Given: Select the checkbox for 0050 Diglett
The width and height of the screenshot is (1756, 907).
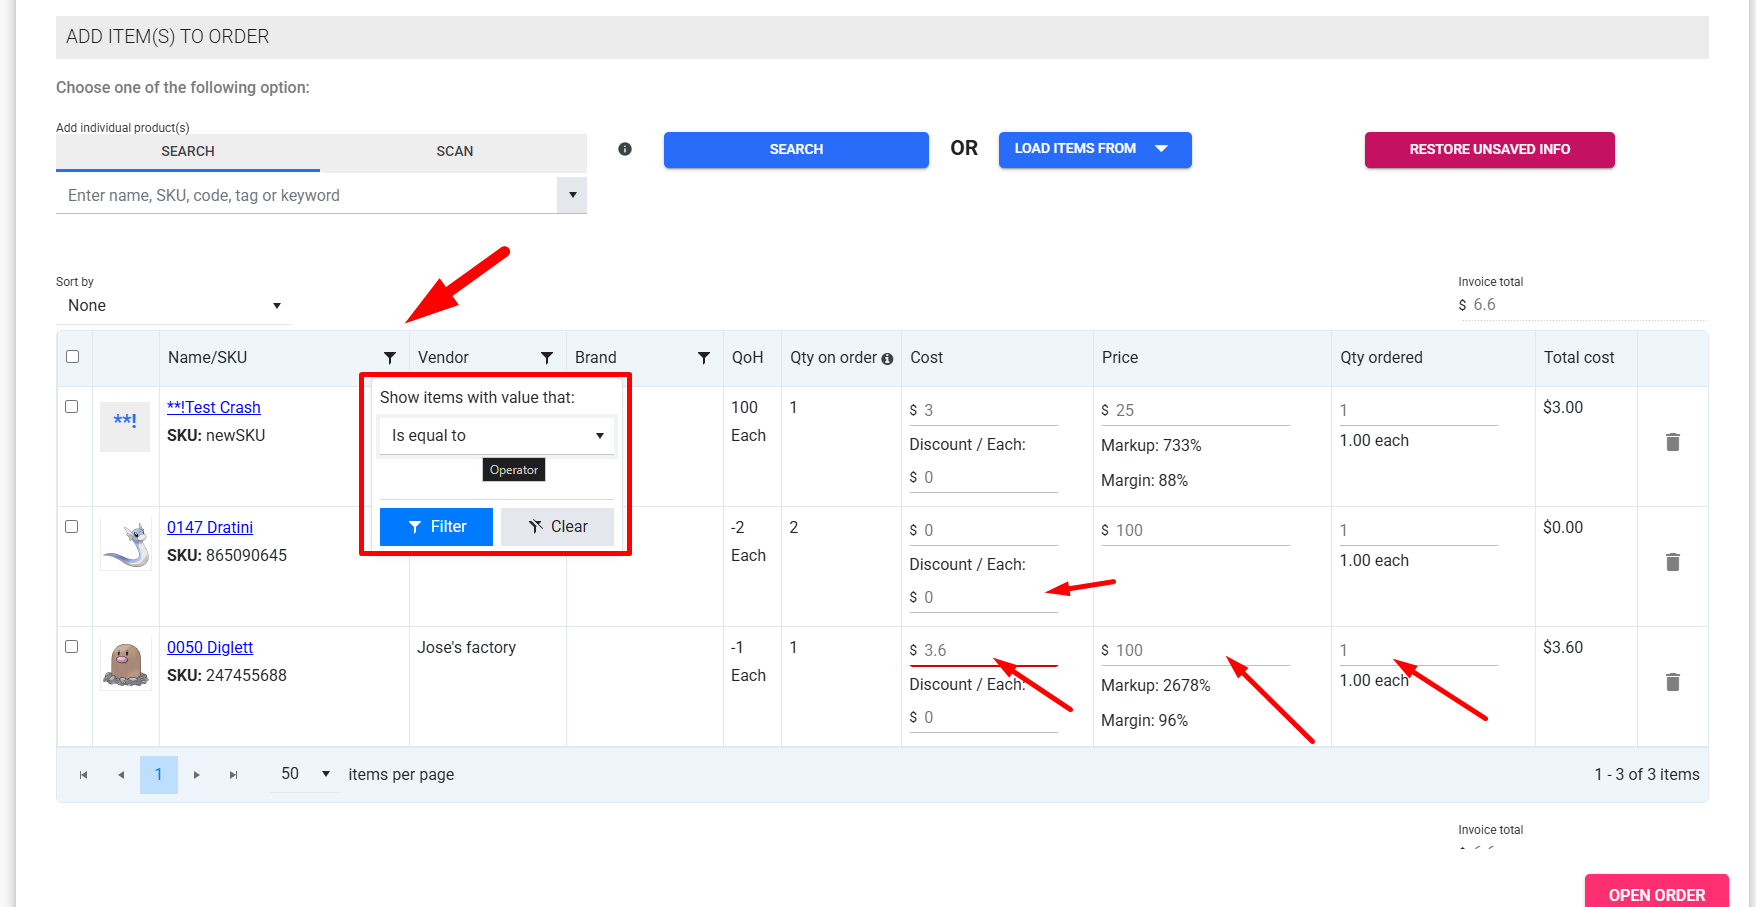Looking at the screenshot, I should [x=72, y=647].
